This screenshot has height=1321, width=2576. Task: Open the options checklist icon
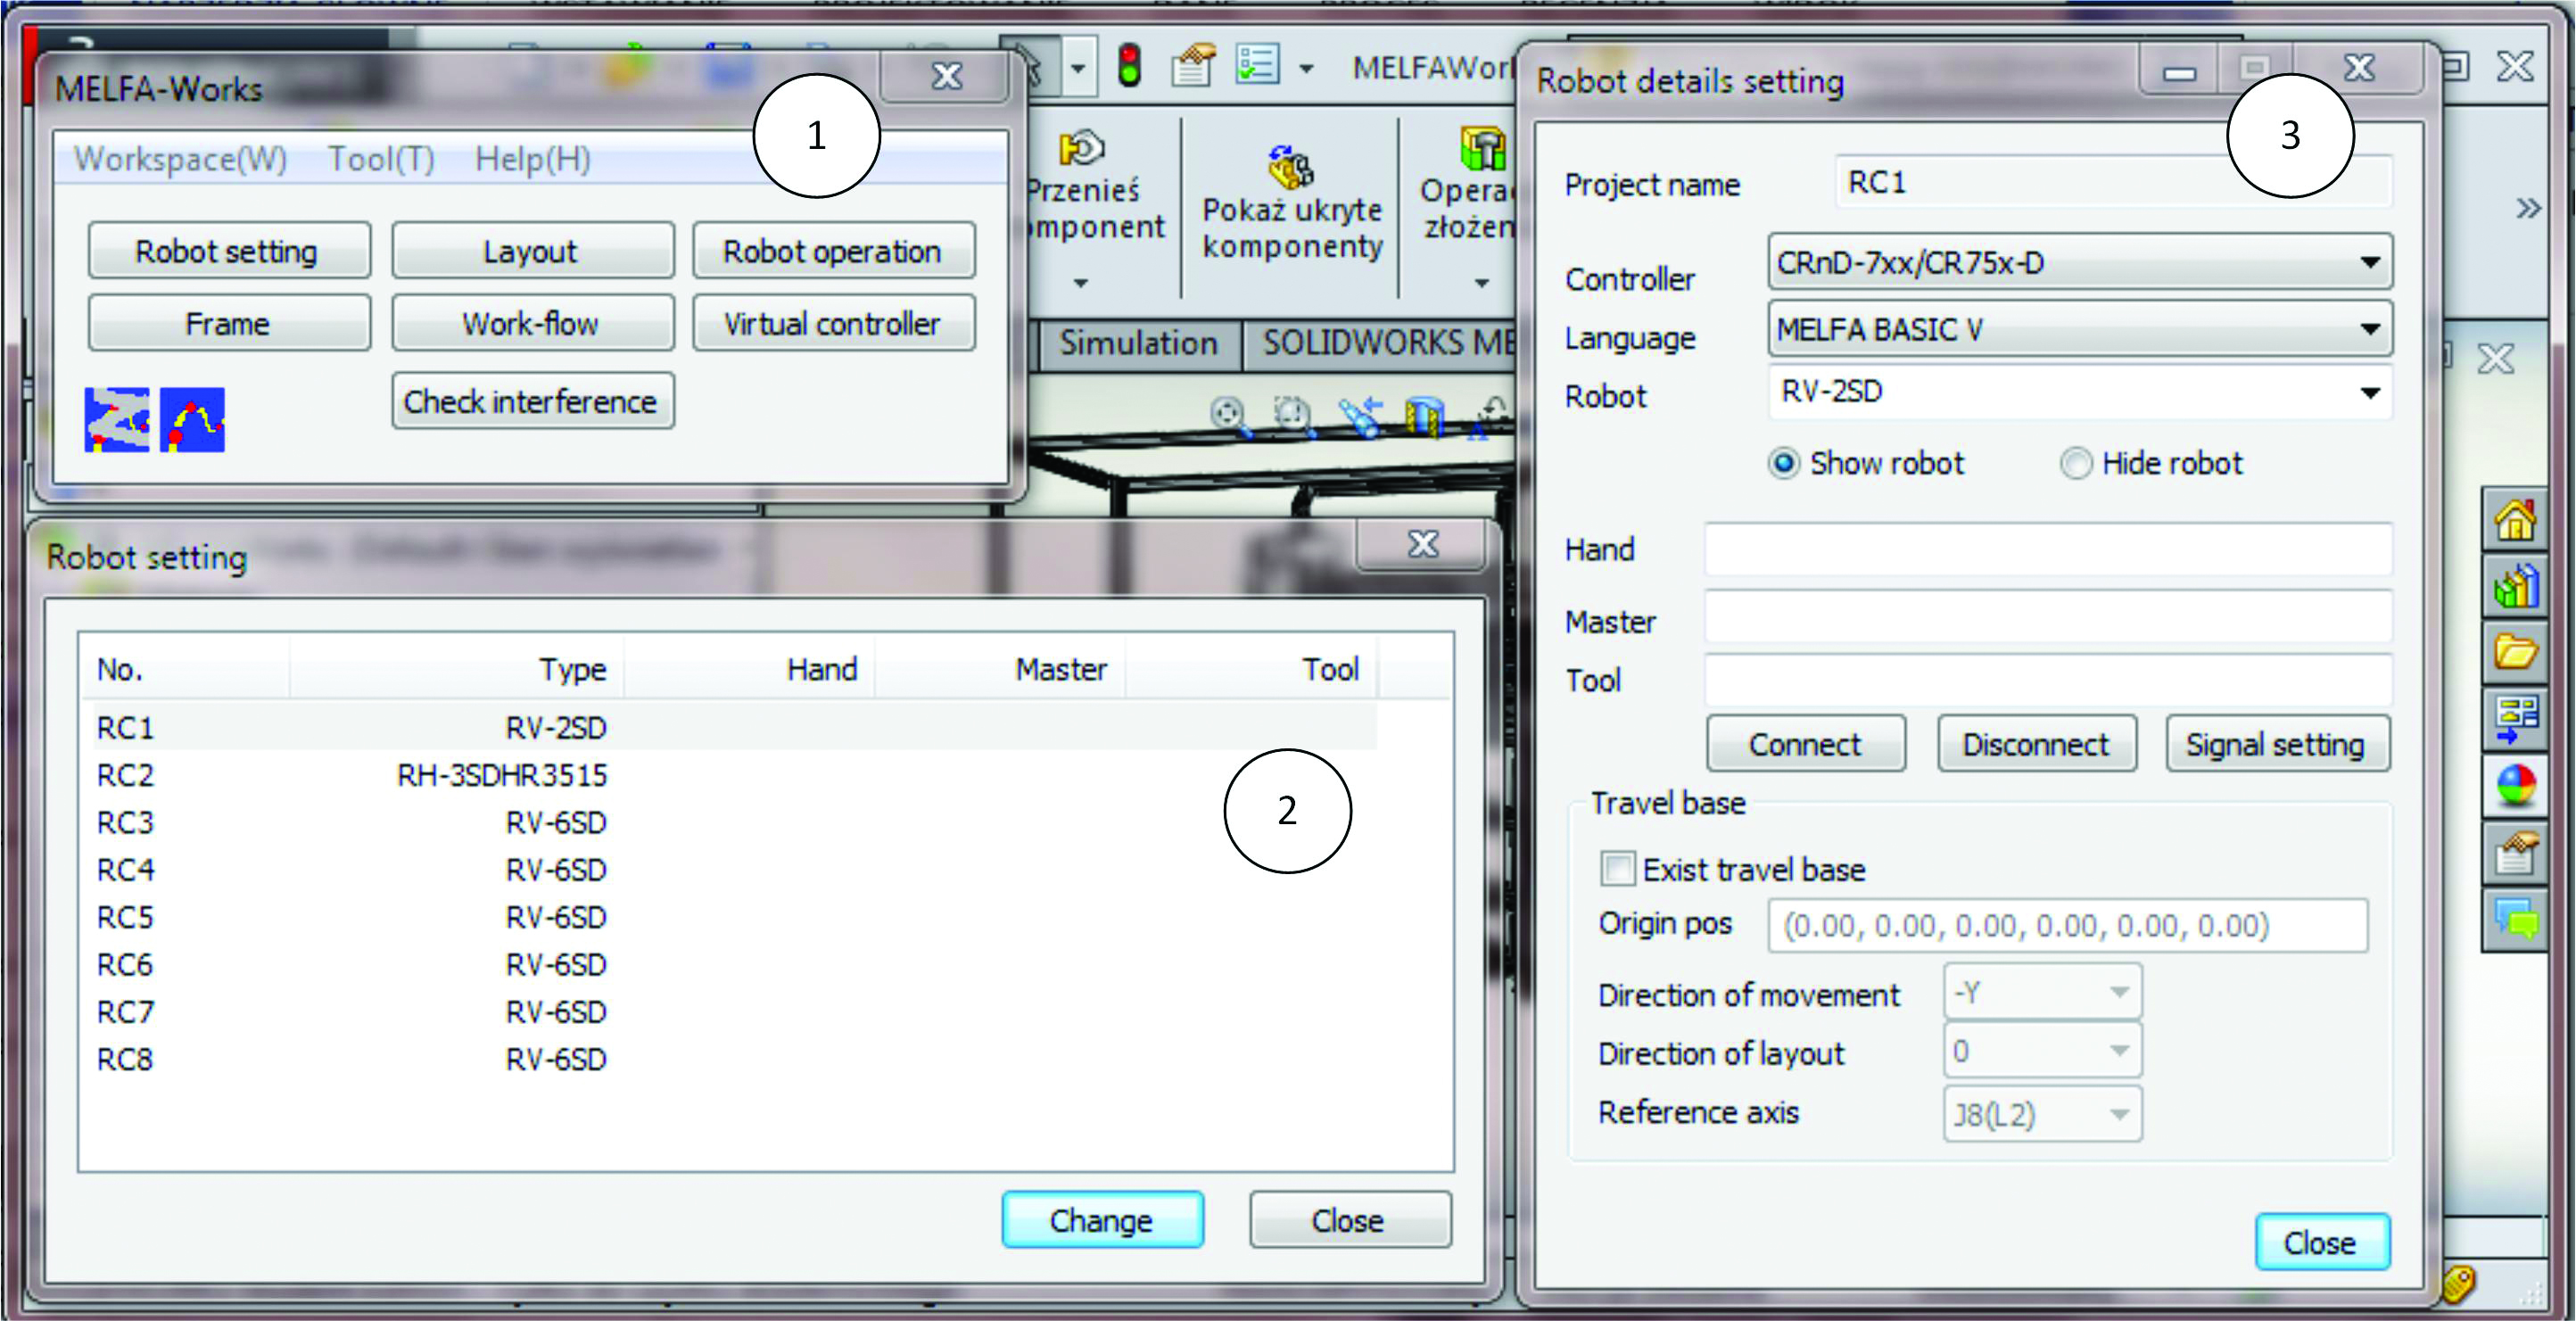1257,65
